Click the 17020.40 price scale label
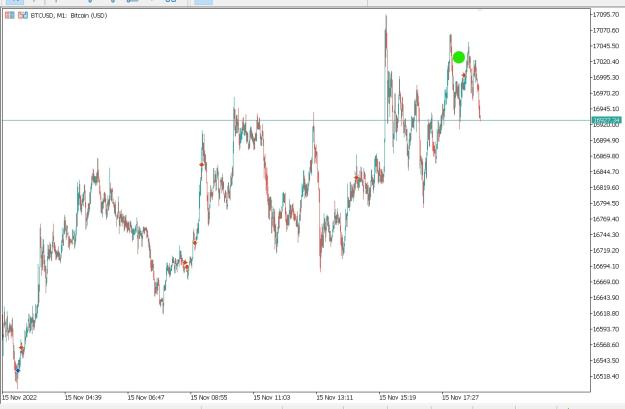625x409 pixels. (606, 61)
